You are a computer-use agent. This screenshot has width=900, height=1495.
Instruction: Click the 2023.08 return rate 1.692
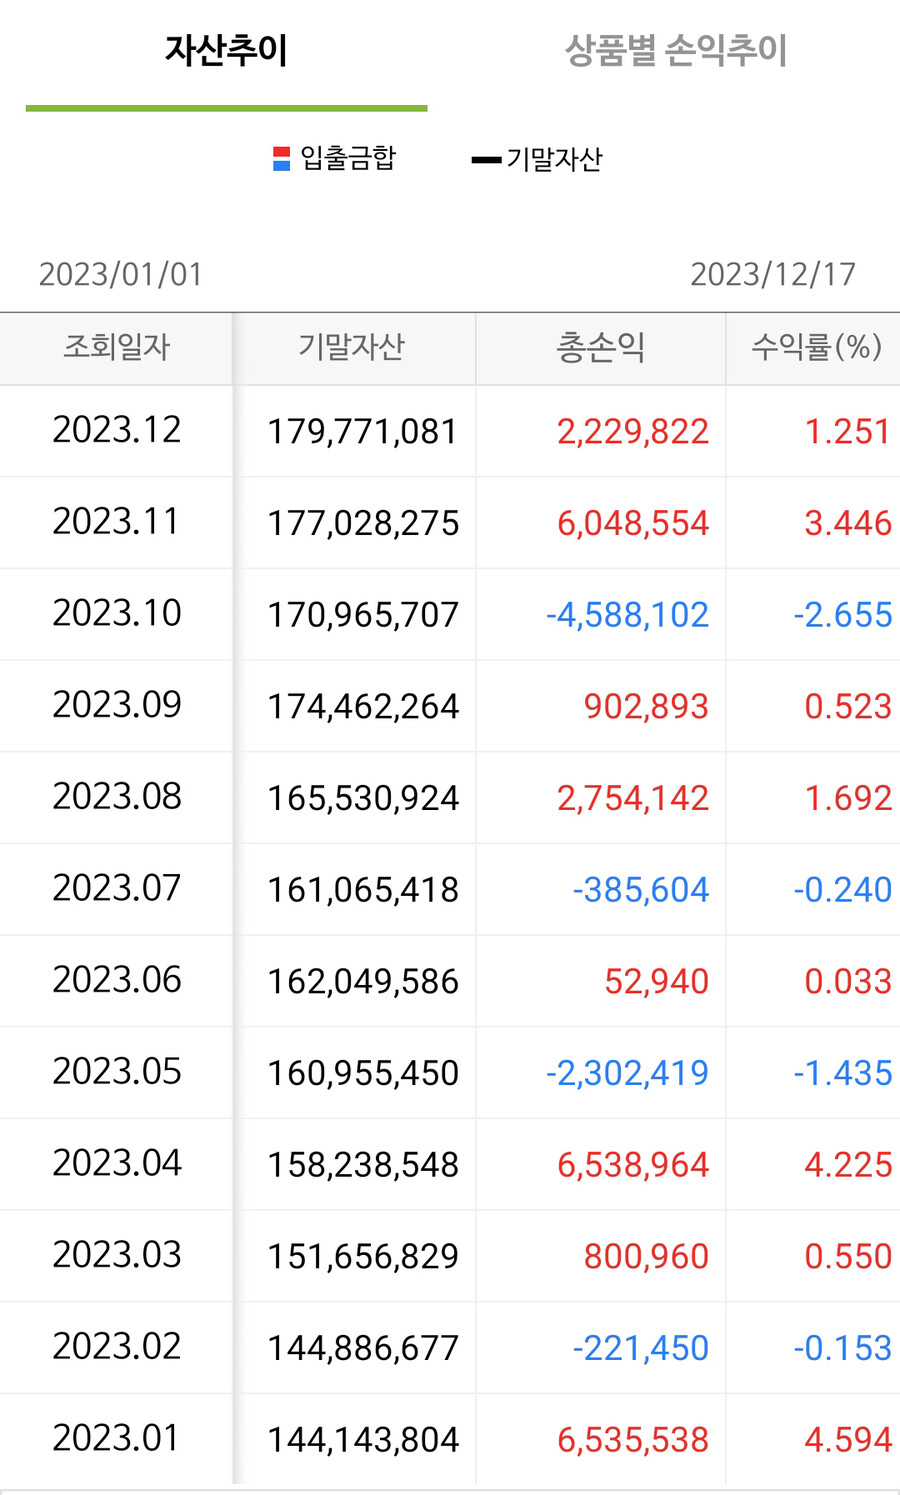click(x=847, y=798)
